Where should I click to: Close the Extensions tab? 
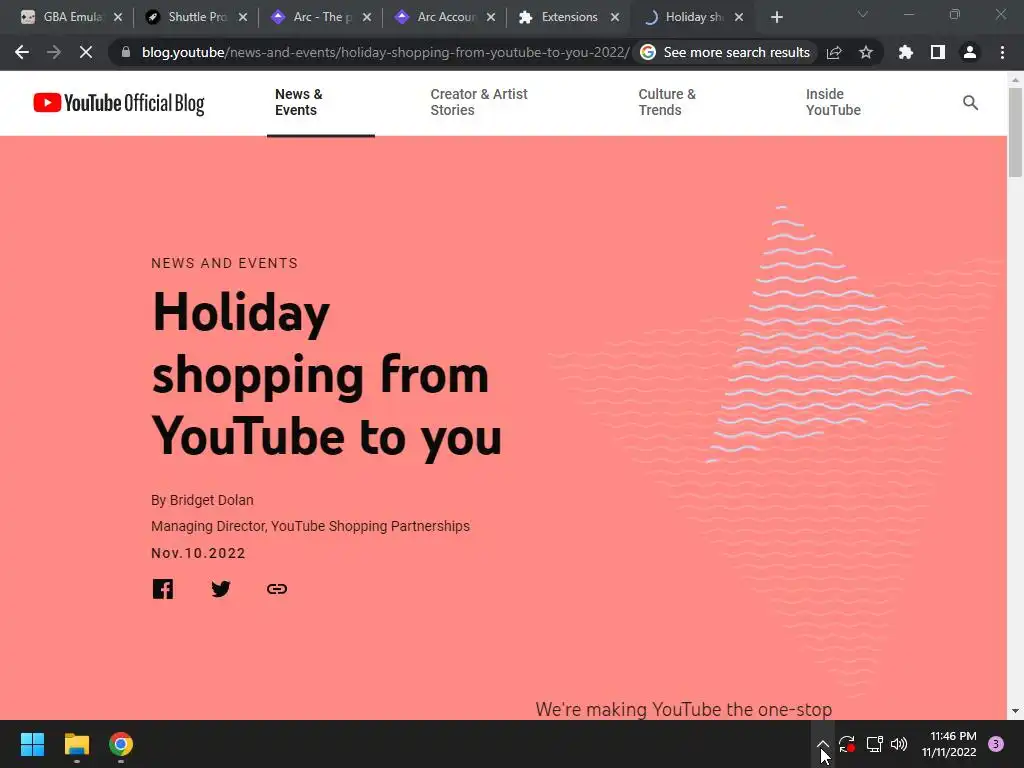615,17
